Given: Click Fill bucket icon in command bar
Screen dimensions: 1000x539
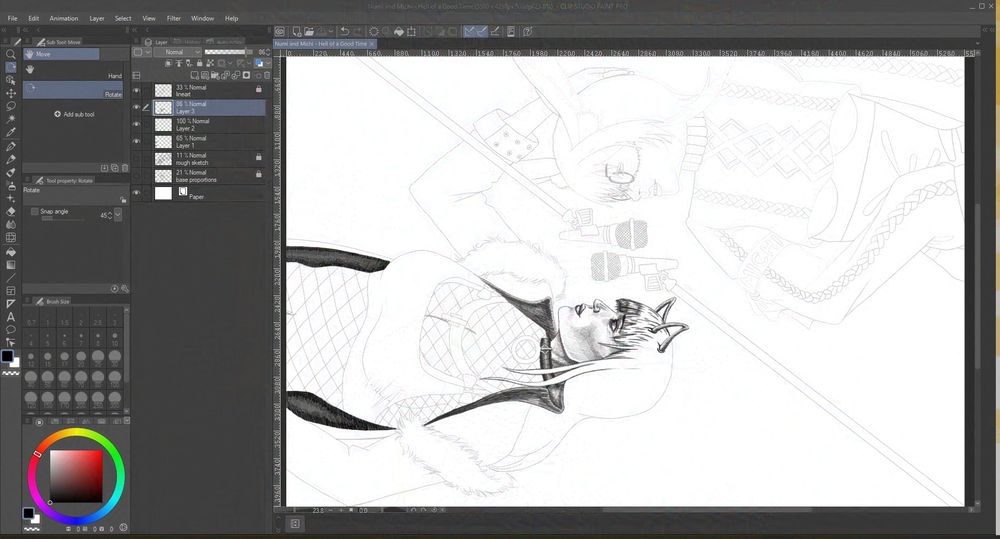Looking at the screenshot, I should pyautogui.click(x=399, y=31).
